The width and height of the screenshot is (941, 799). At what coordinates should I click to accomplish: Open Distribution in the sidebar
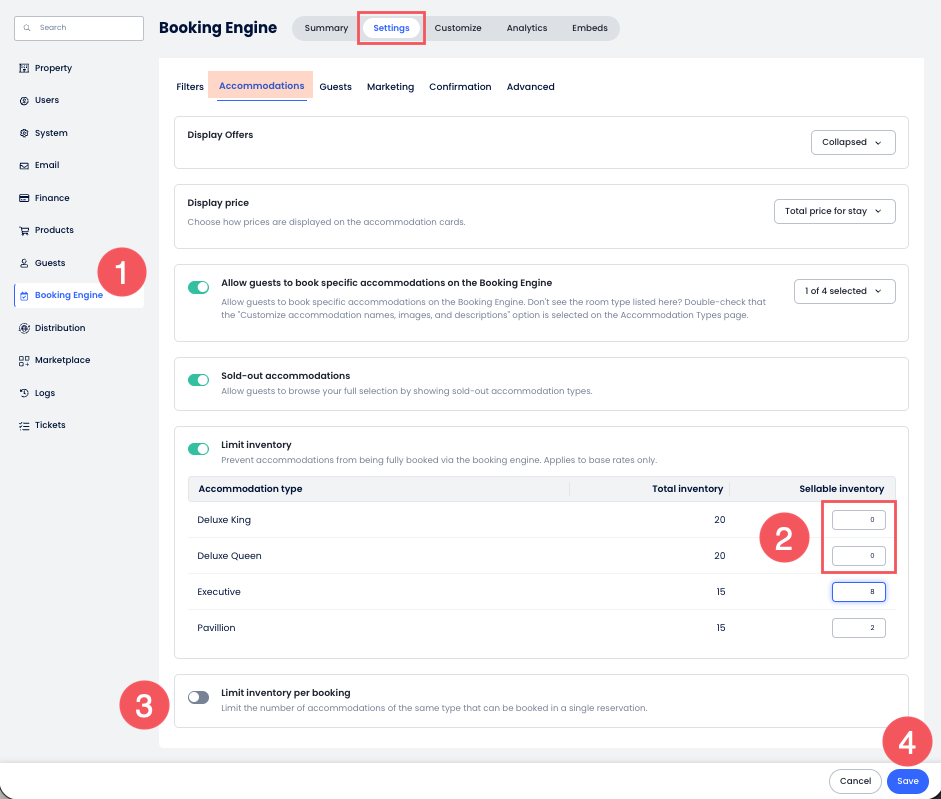pos(60,328)
